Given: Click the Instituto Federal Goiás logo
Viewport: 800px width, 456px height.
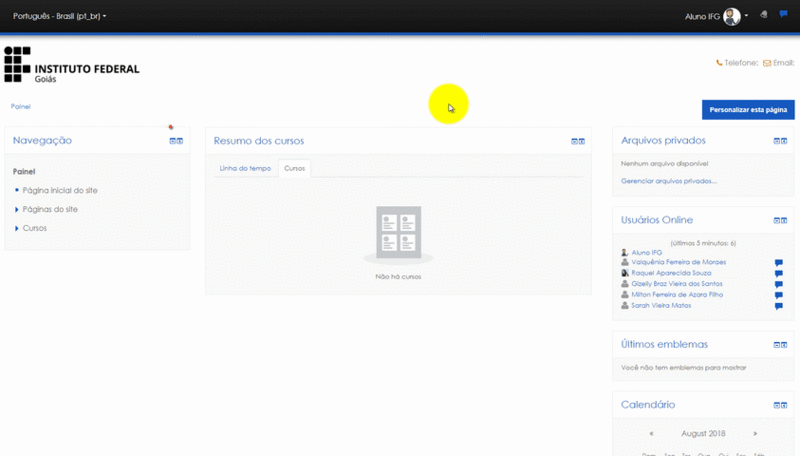Looking at the screenshot, I should [71, 65].
